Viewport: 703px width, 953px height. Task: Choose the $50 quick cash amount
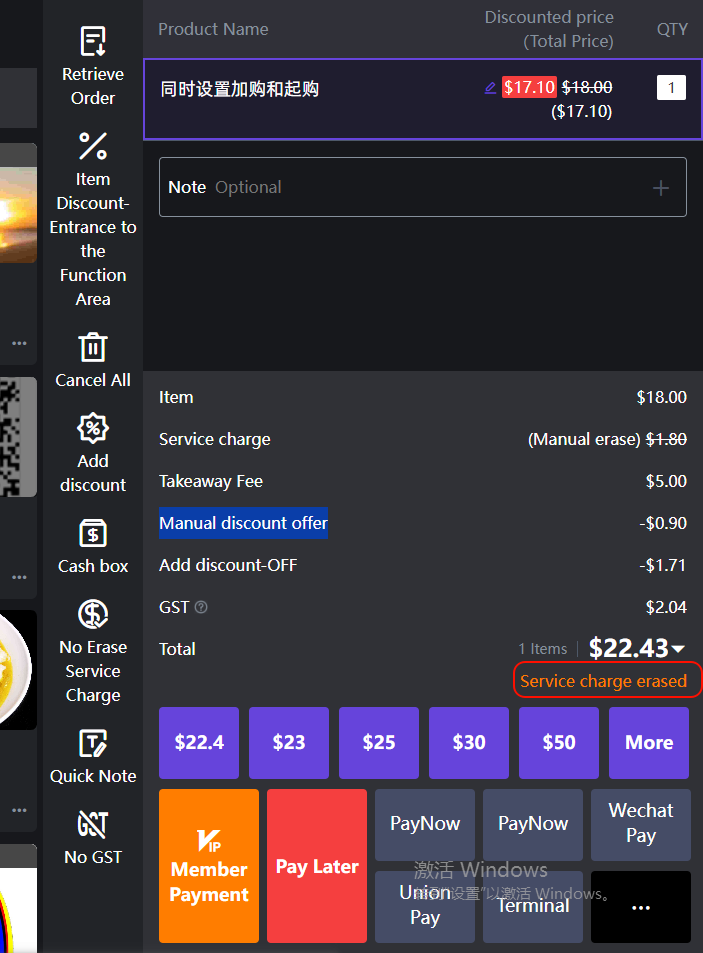pyautogui.click(x=559, y=743)
